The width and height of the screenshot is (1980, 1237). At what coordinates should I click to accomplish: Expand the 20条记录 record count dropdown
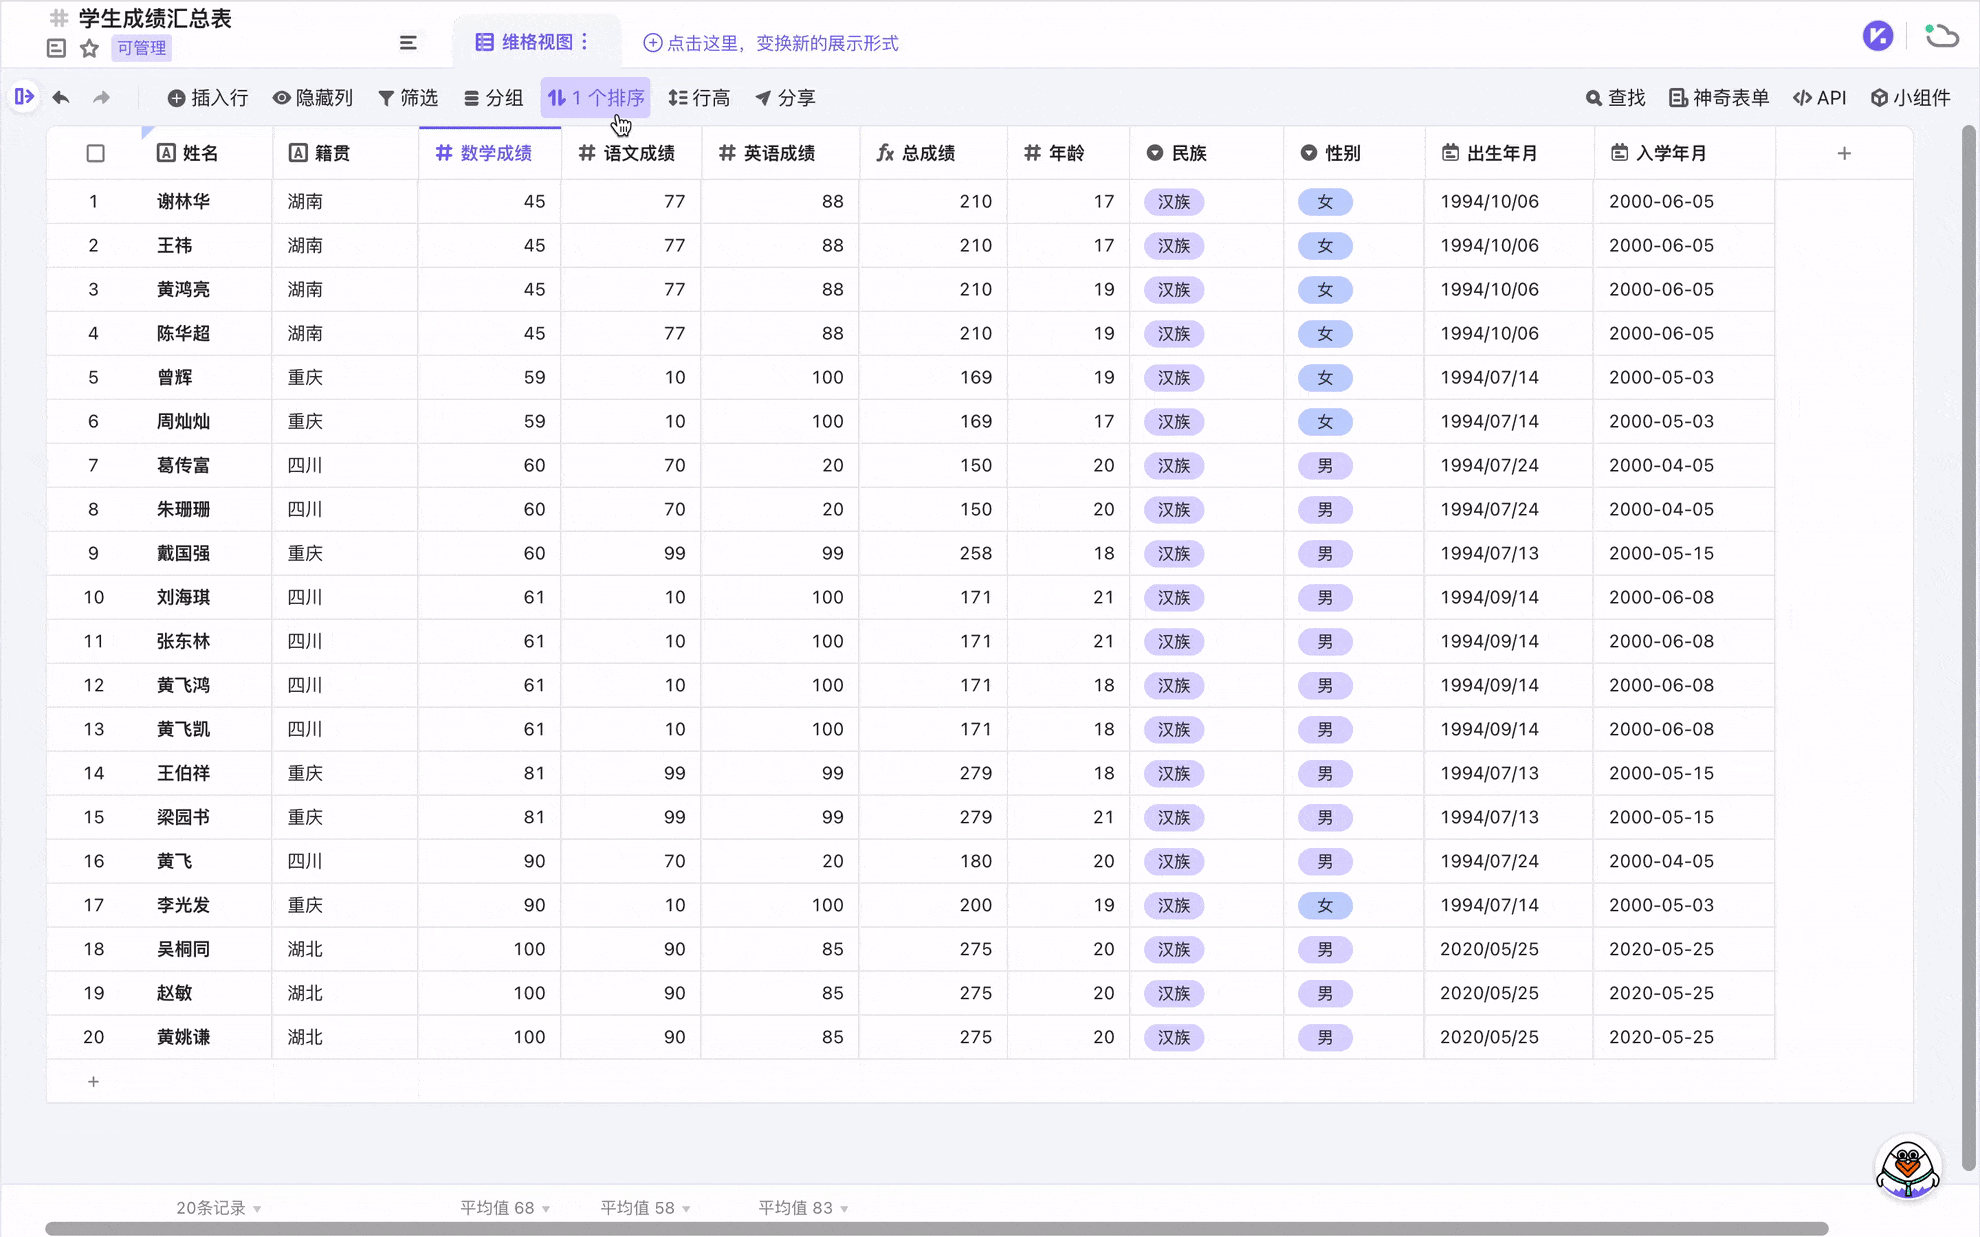(x=216, y=1207)
